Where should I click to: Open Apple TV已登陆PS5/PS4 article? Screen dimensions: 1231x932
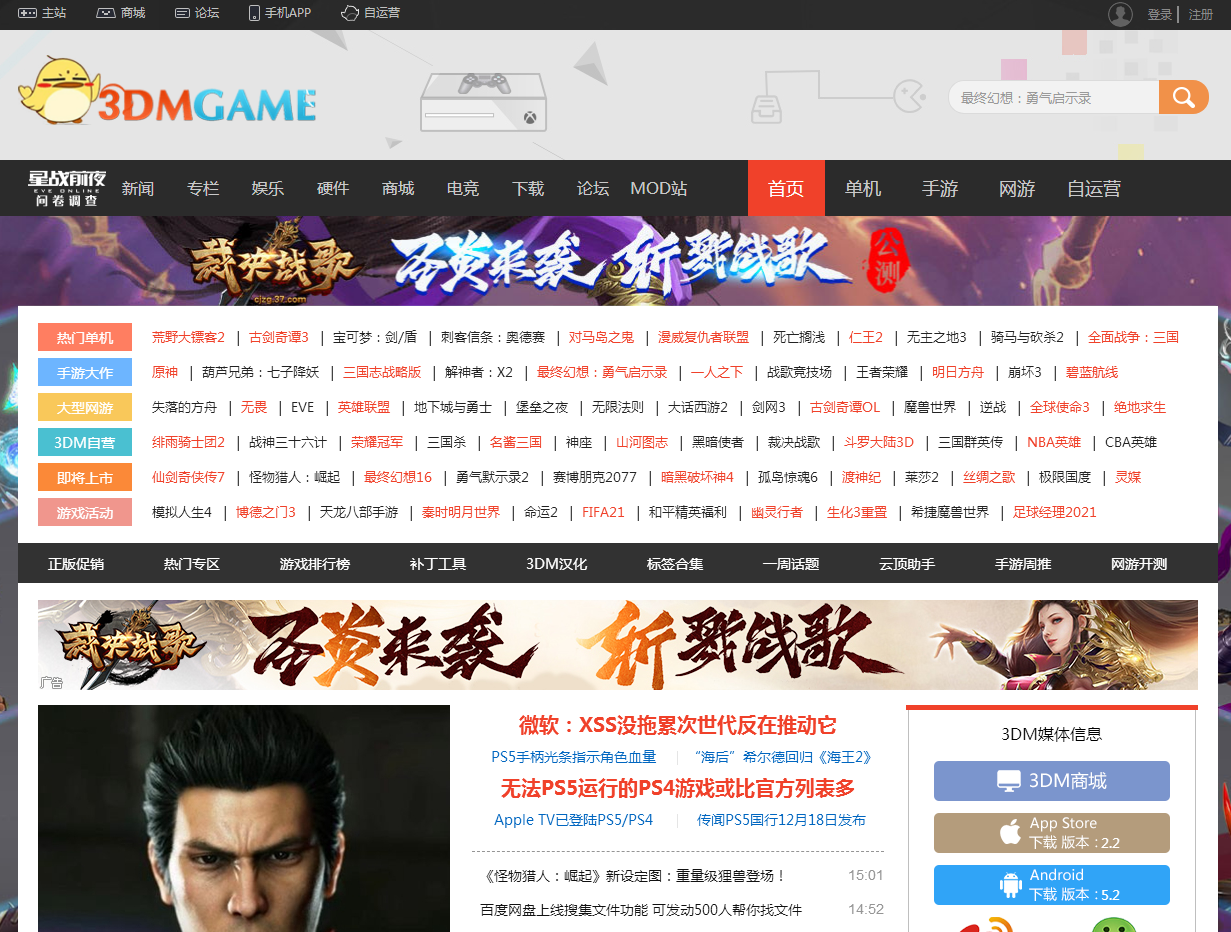pos(573,820)
